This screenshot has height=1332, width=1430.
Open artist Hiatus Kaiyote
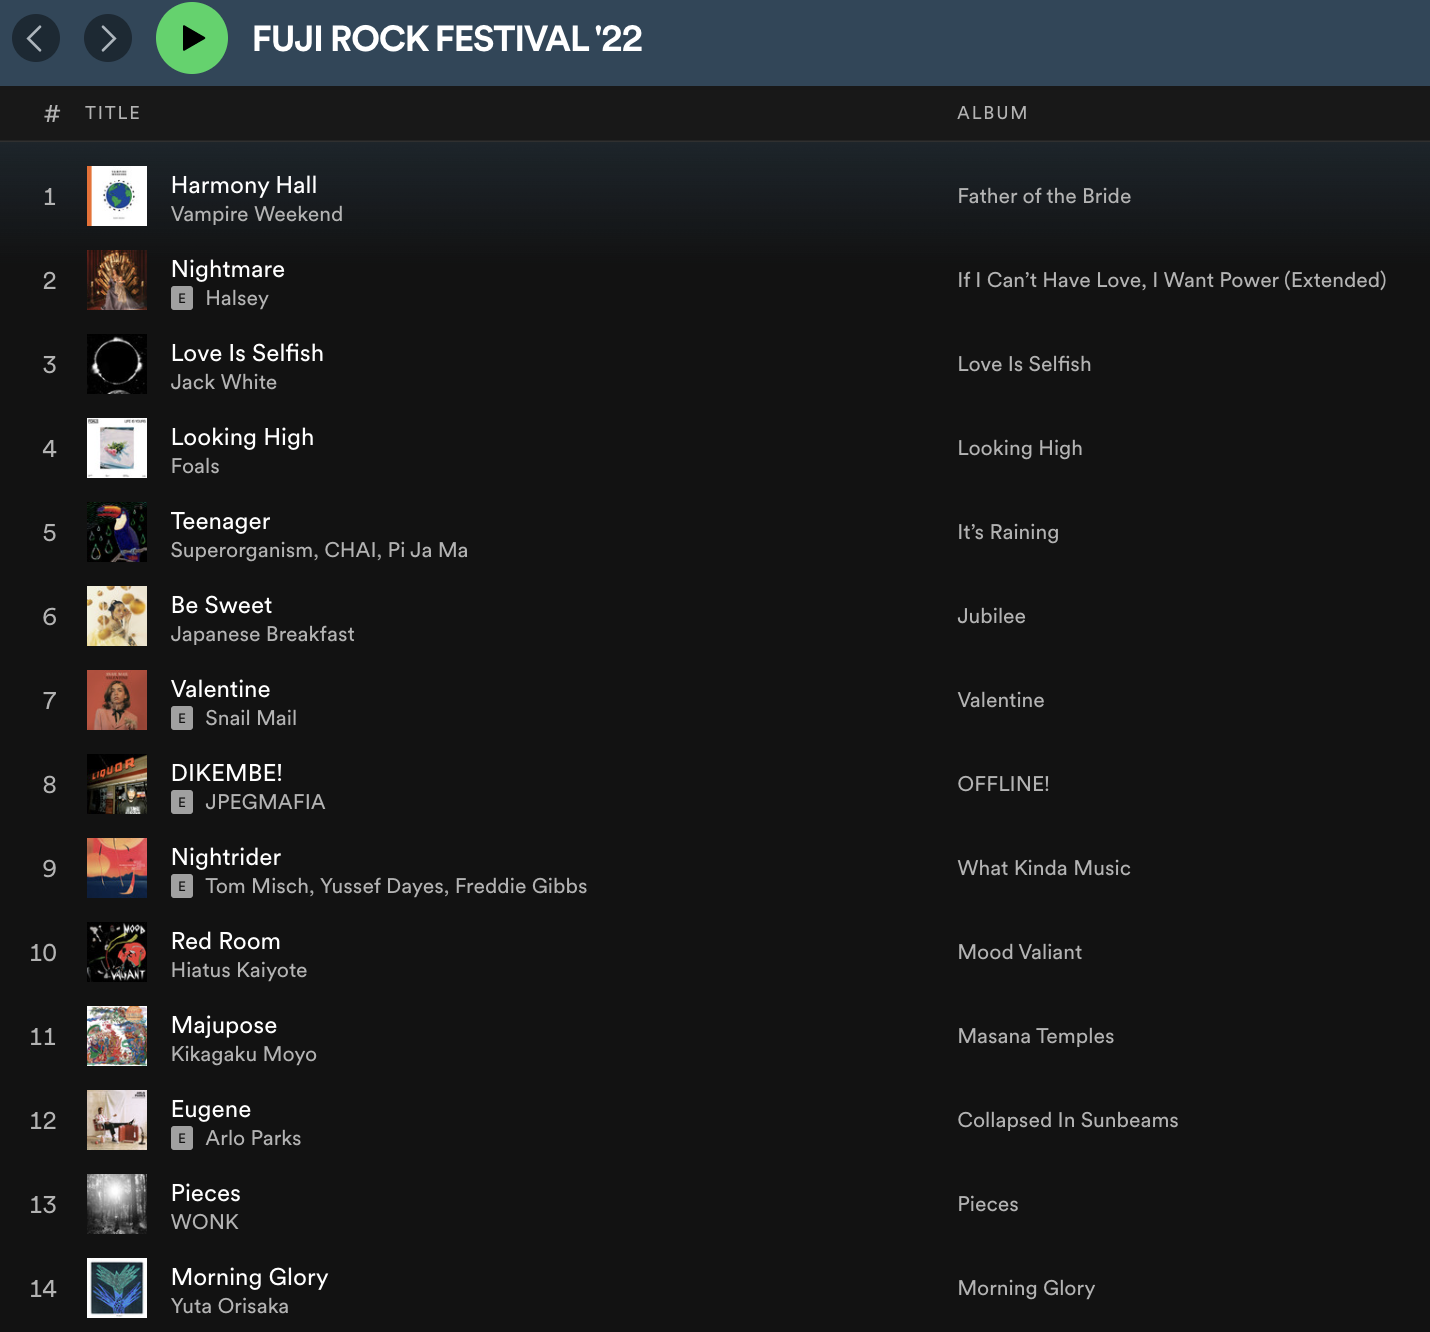tap(239, 970)
